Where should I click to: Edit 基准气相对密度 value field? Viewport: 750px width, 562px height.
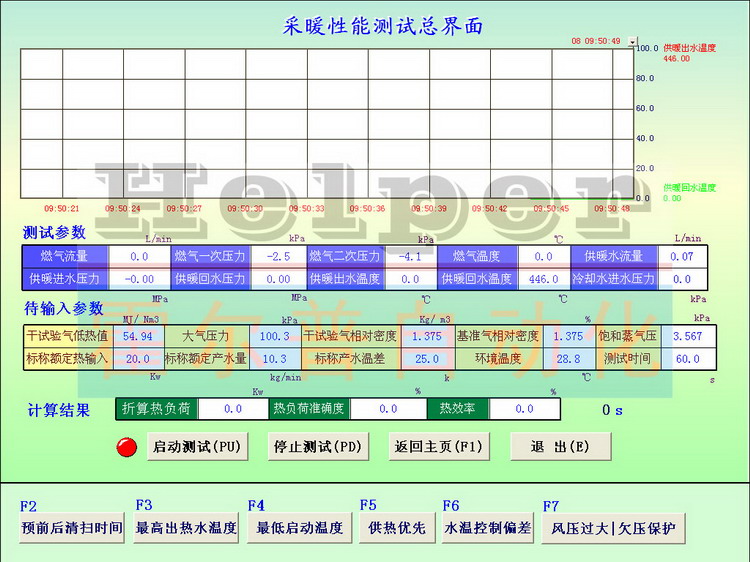569,336
